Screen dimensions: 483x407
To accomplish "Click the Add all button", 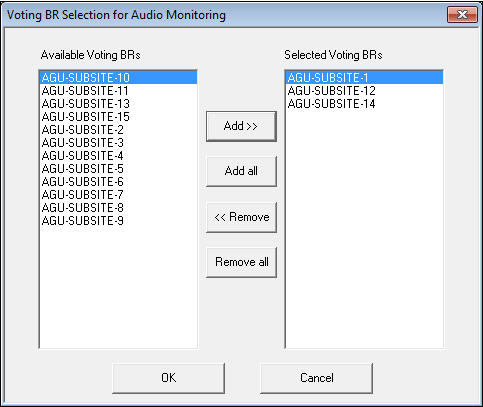I will point(241,171).
